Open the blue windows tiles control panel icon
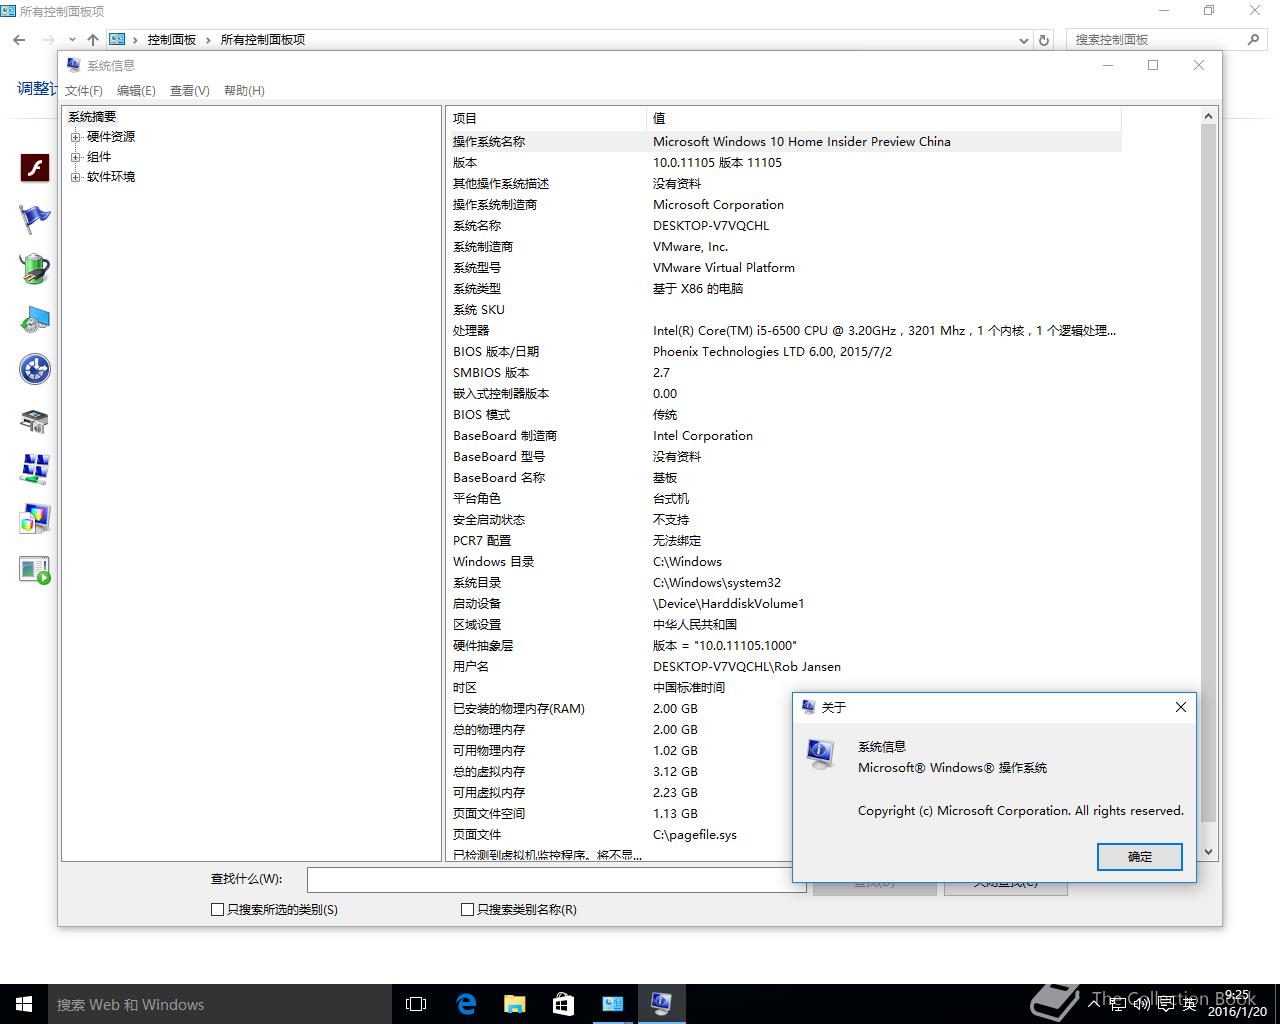This screenshot has height=1024, width=1280. (35, 468)
